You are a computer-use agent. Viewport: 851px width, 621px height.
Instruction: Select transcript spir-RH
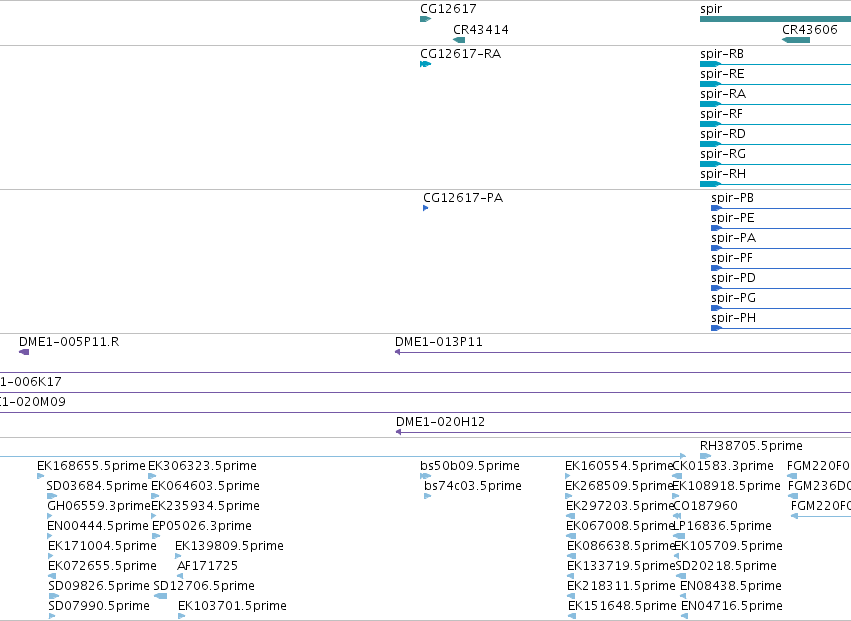723,174
